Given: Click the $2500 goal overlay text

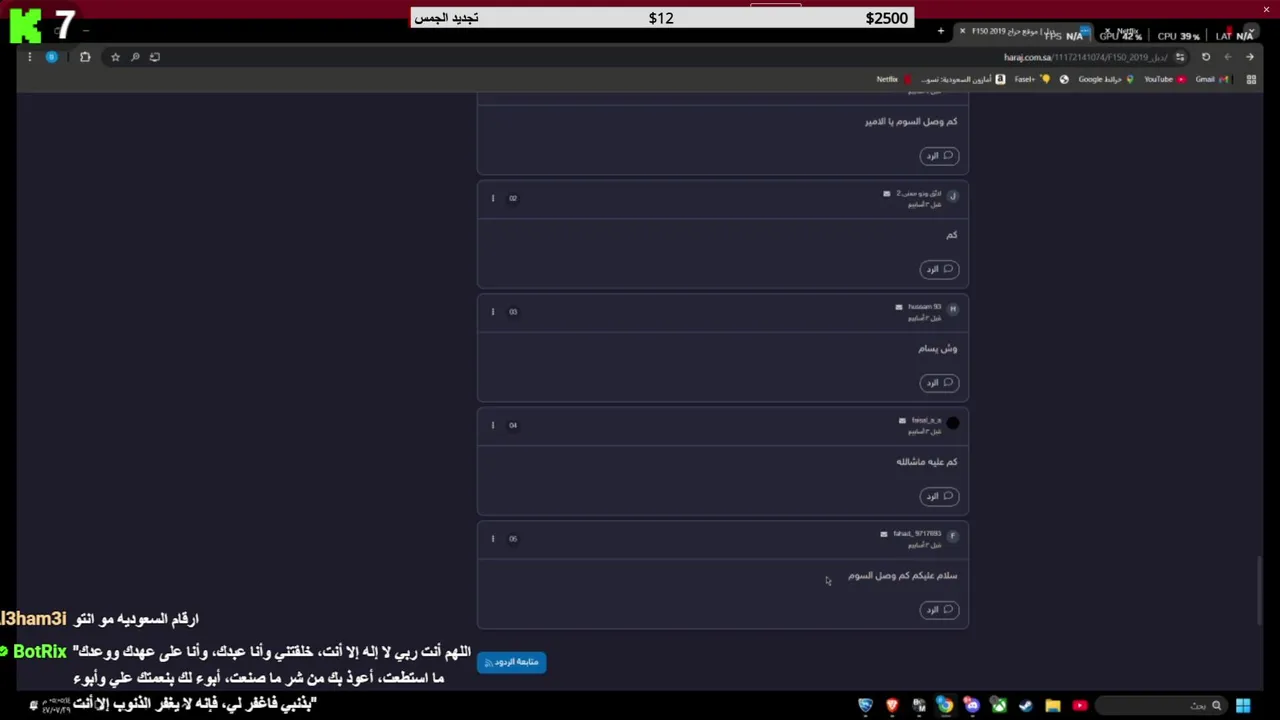Looking at the screenshot, I should point(886,18).
